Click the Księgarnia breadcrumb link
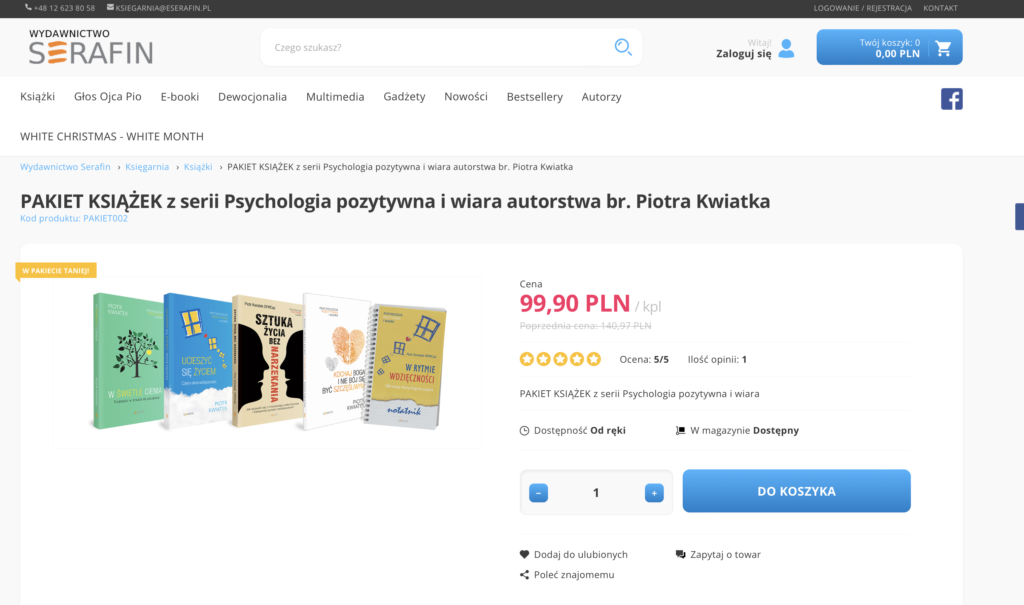 coord(147,167)
